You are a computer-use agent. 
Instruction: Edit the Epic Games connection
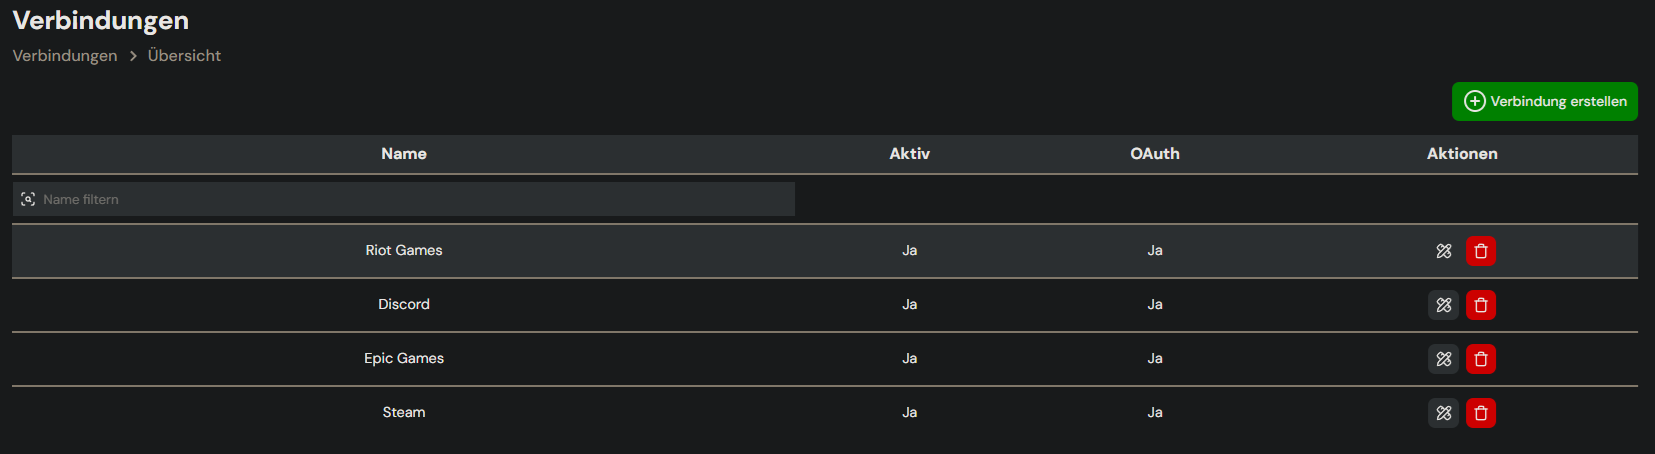(x=1443, y=359)
